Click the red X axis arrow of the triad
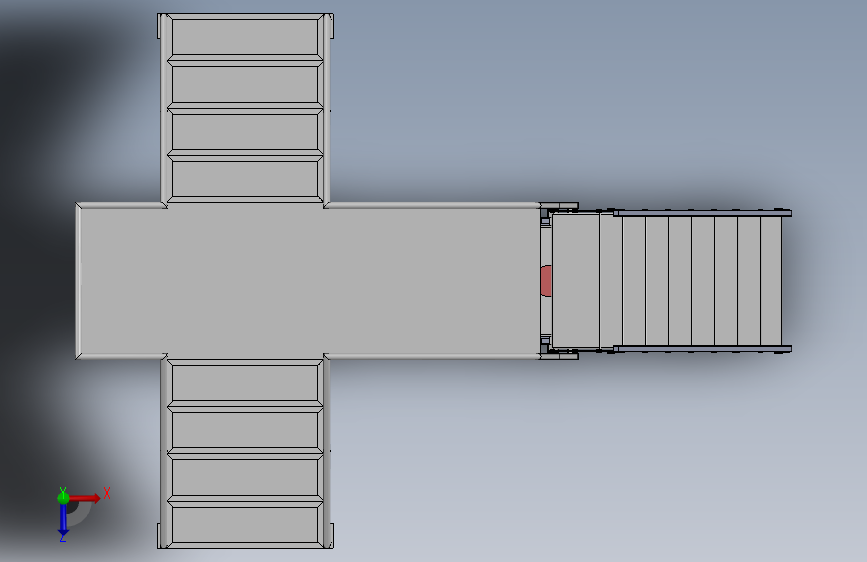The height and width of the screenshot is (562, 867). [86, 498]
